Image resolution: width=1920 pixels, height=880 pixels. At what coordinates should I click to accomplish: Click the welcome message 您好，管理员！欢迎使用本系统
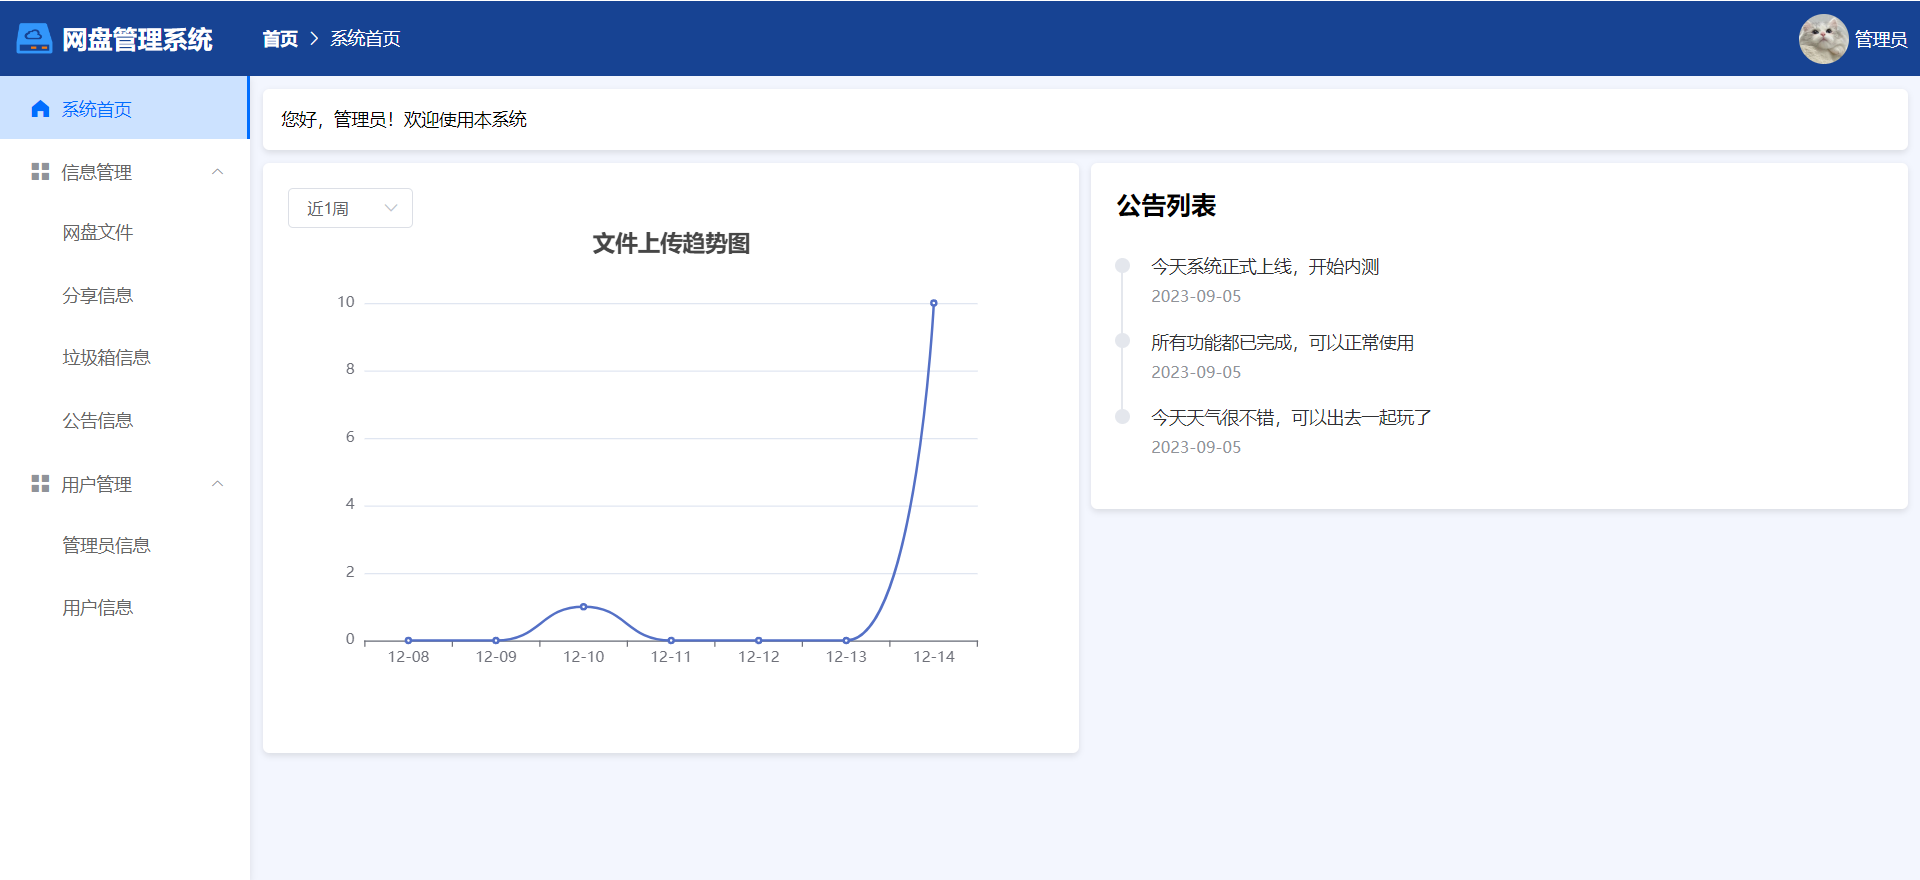coord(404,120)
